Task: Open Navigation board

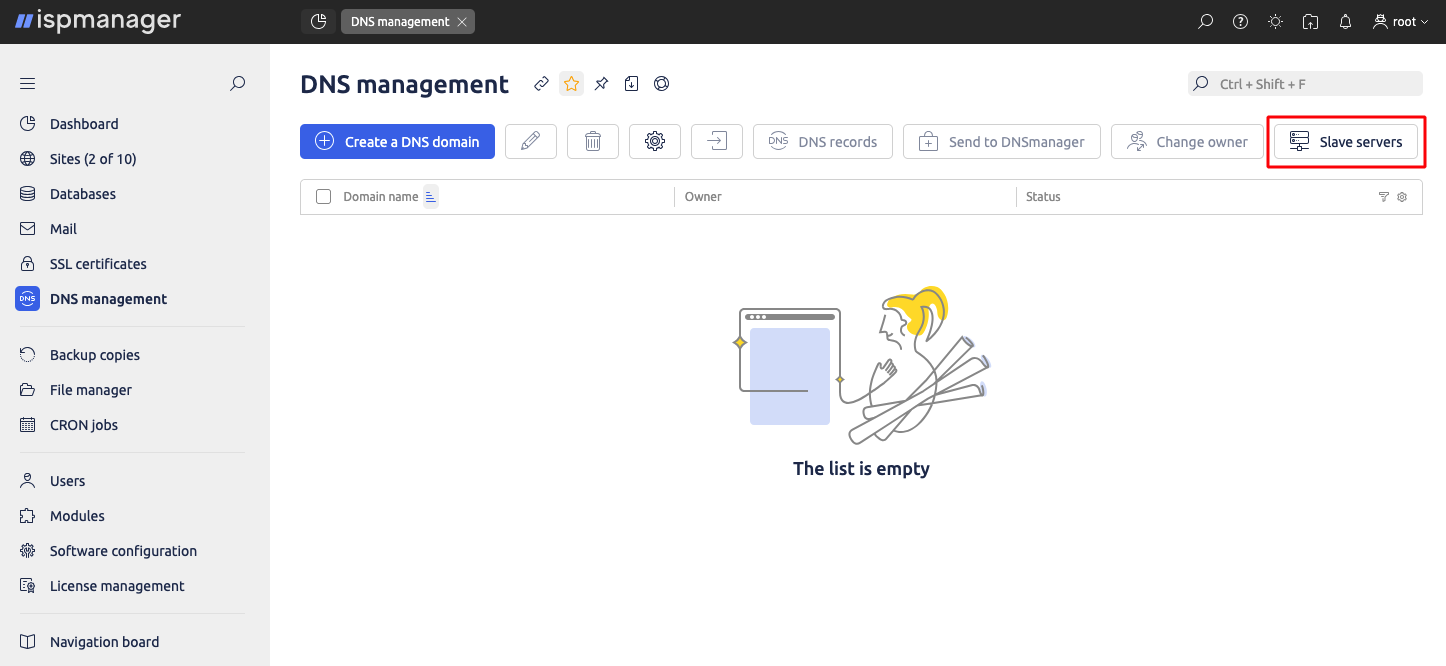Action: click(x=104, y=642)
